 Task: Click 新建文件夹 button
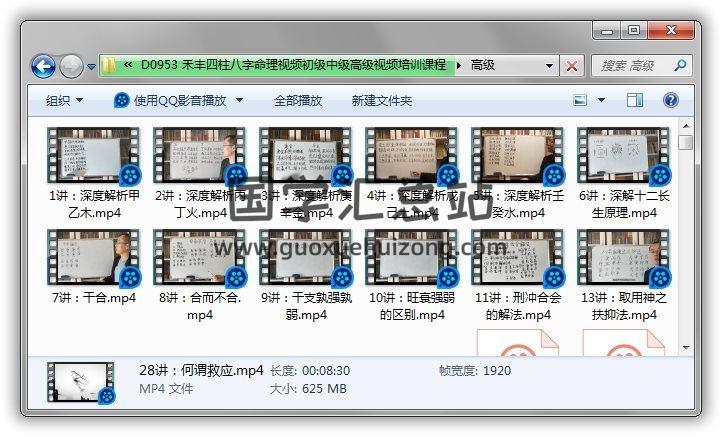pos(382,100)
